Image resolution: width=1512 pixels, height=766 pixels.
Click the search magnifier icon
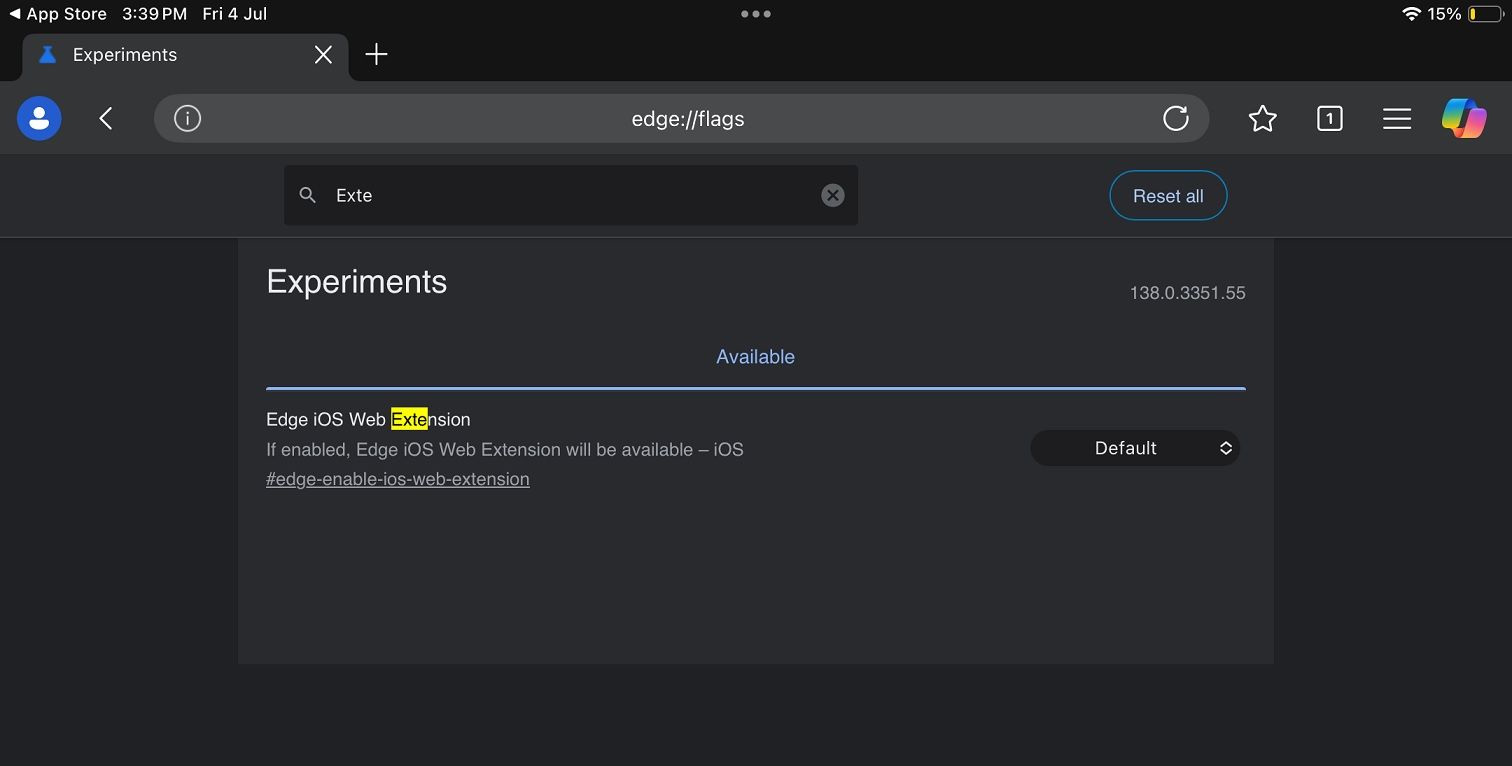[308, 196]
